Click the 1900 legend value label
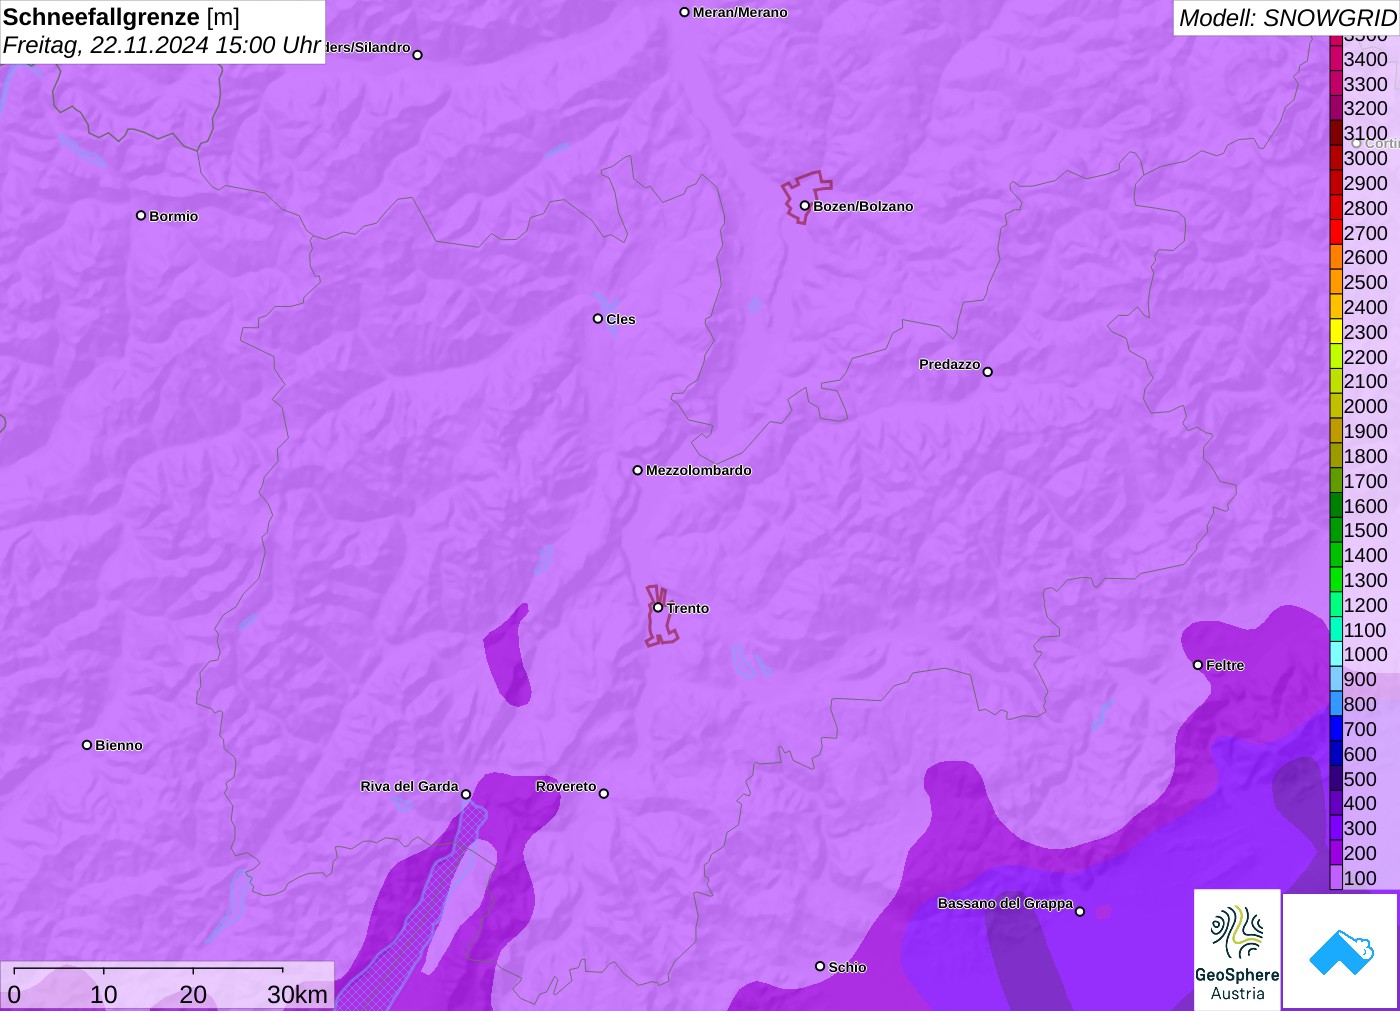Screen dimensions: 1400x1011 point(1366,431)
